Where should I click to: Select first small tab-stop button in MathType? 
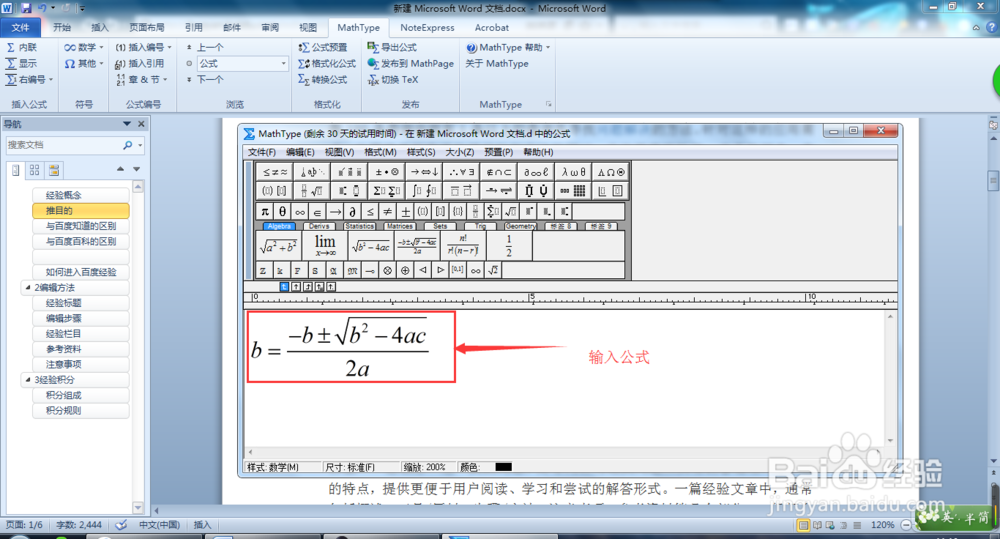point(284,287)
